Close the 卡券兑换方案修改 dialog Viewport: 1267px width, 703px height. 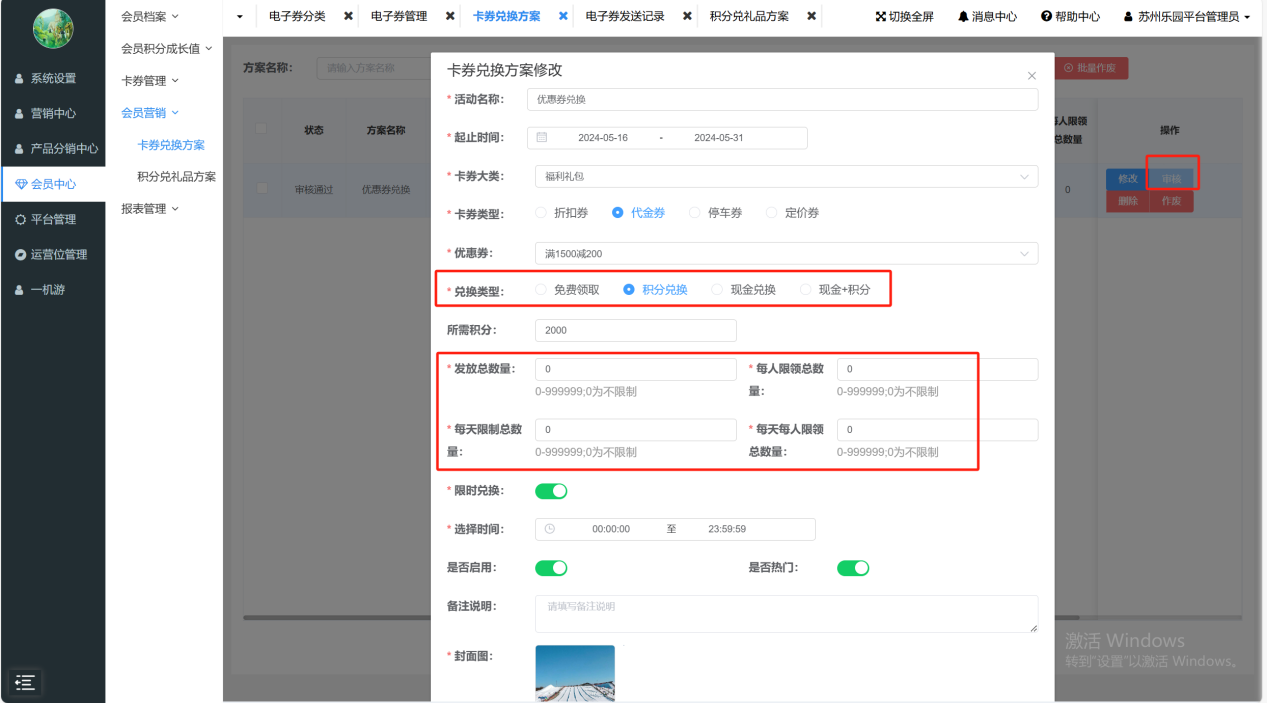point(1032,76)
